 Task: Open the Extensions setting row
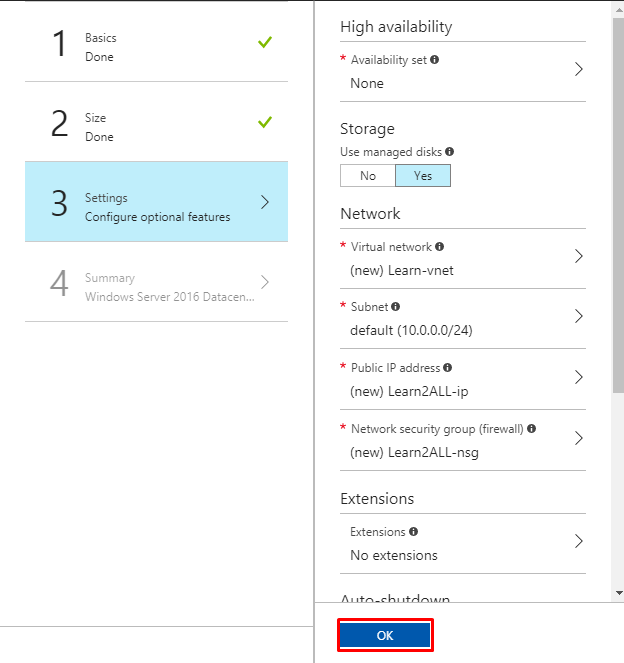click(x=463, y=543)
